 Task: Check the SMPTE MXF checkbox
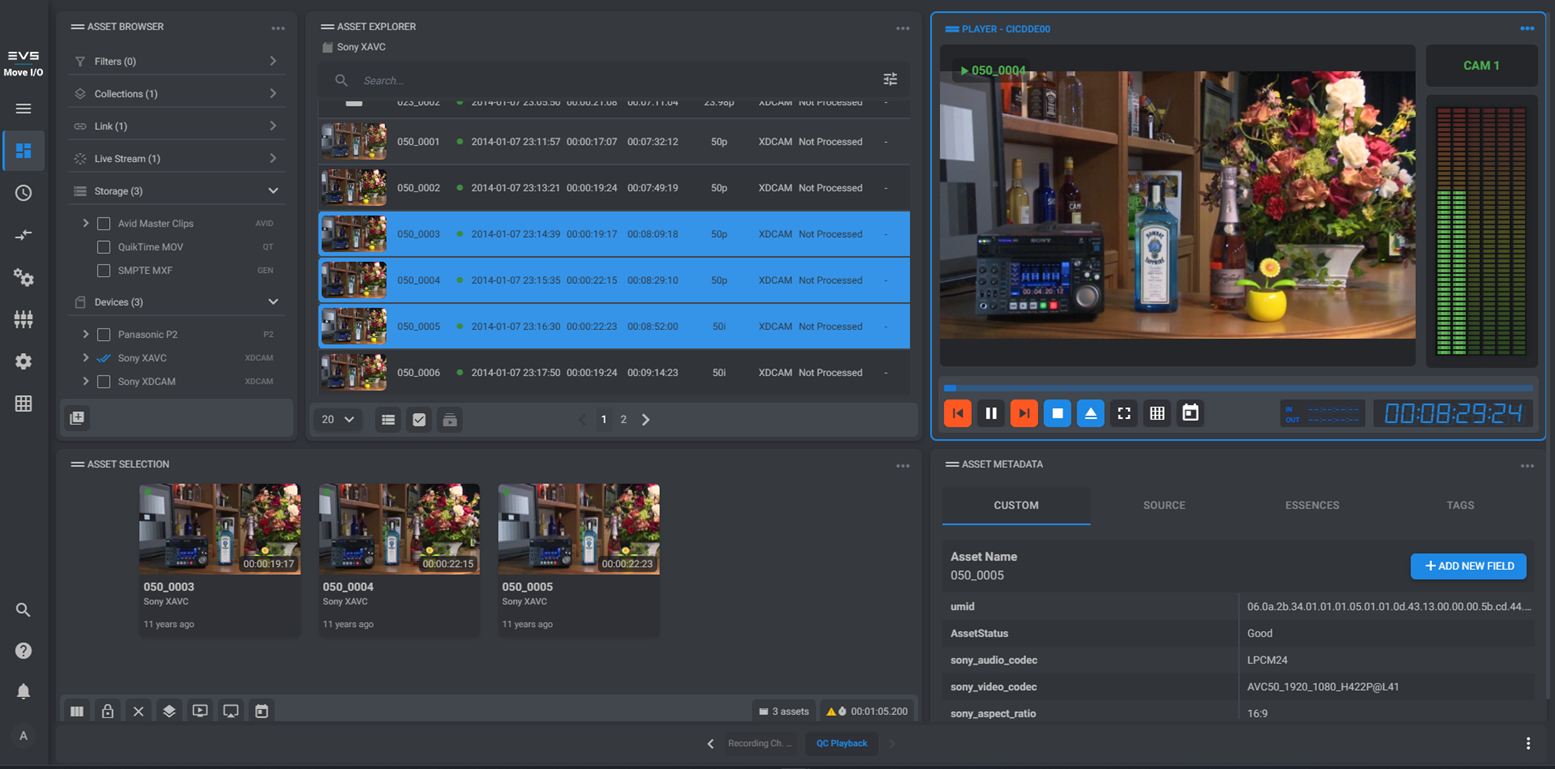tap(103, 270)
